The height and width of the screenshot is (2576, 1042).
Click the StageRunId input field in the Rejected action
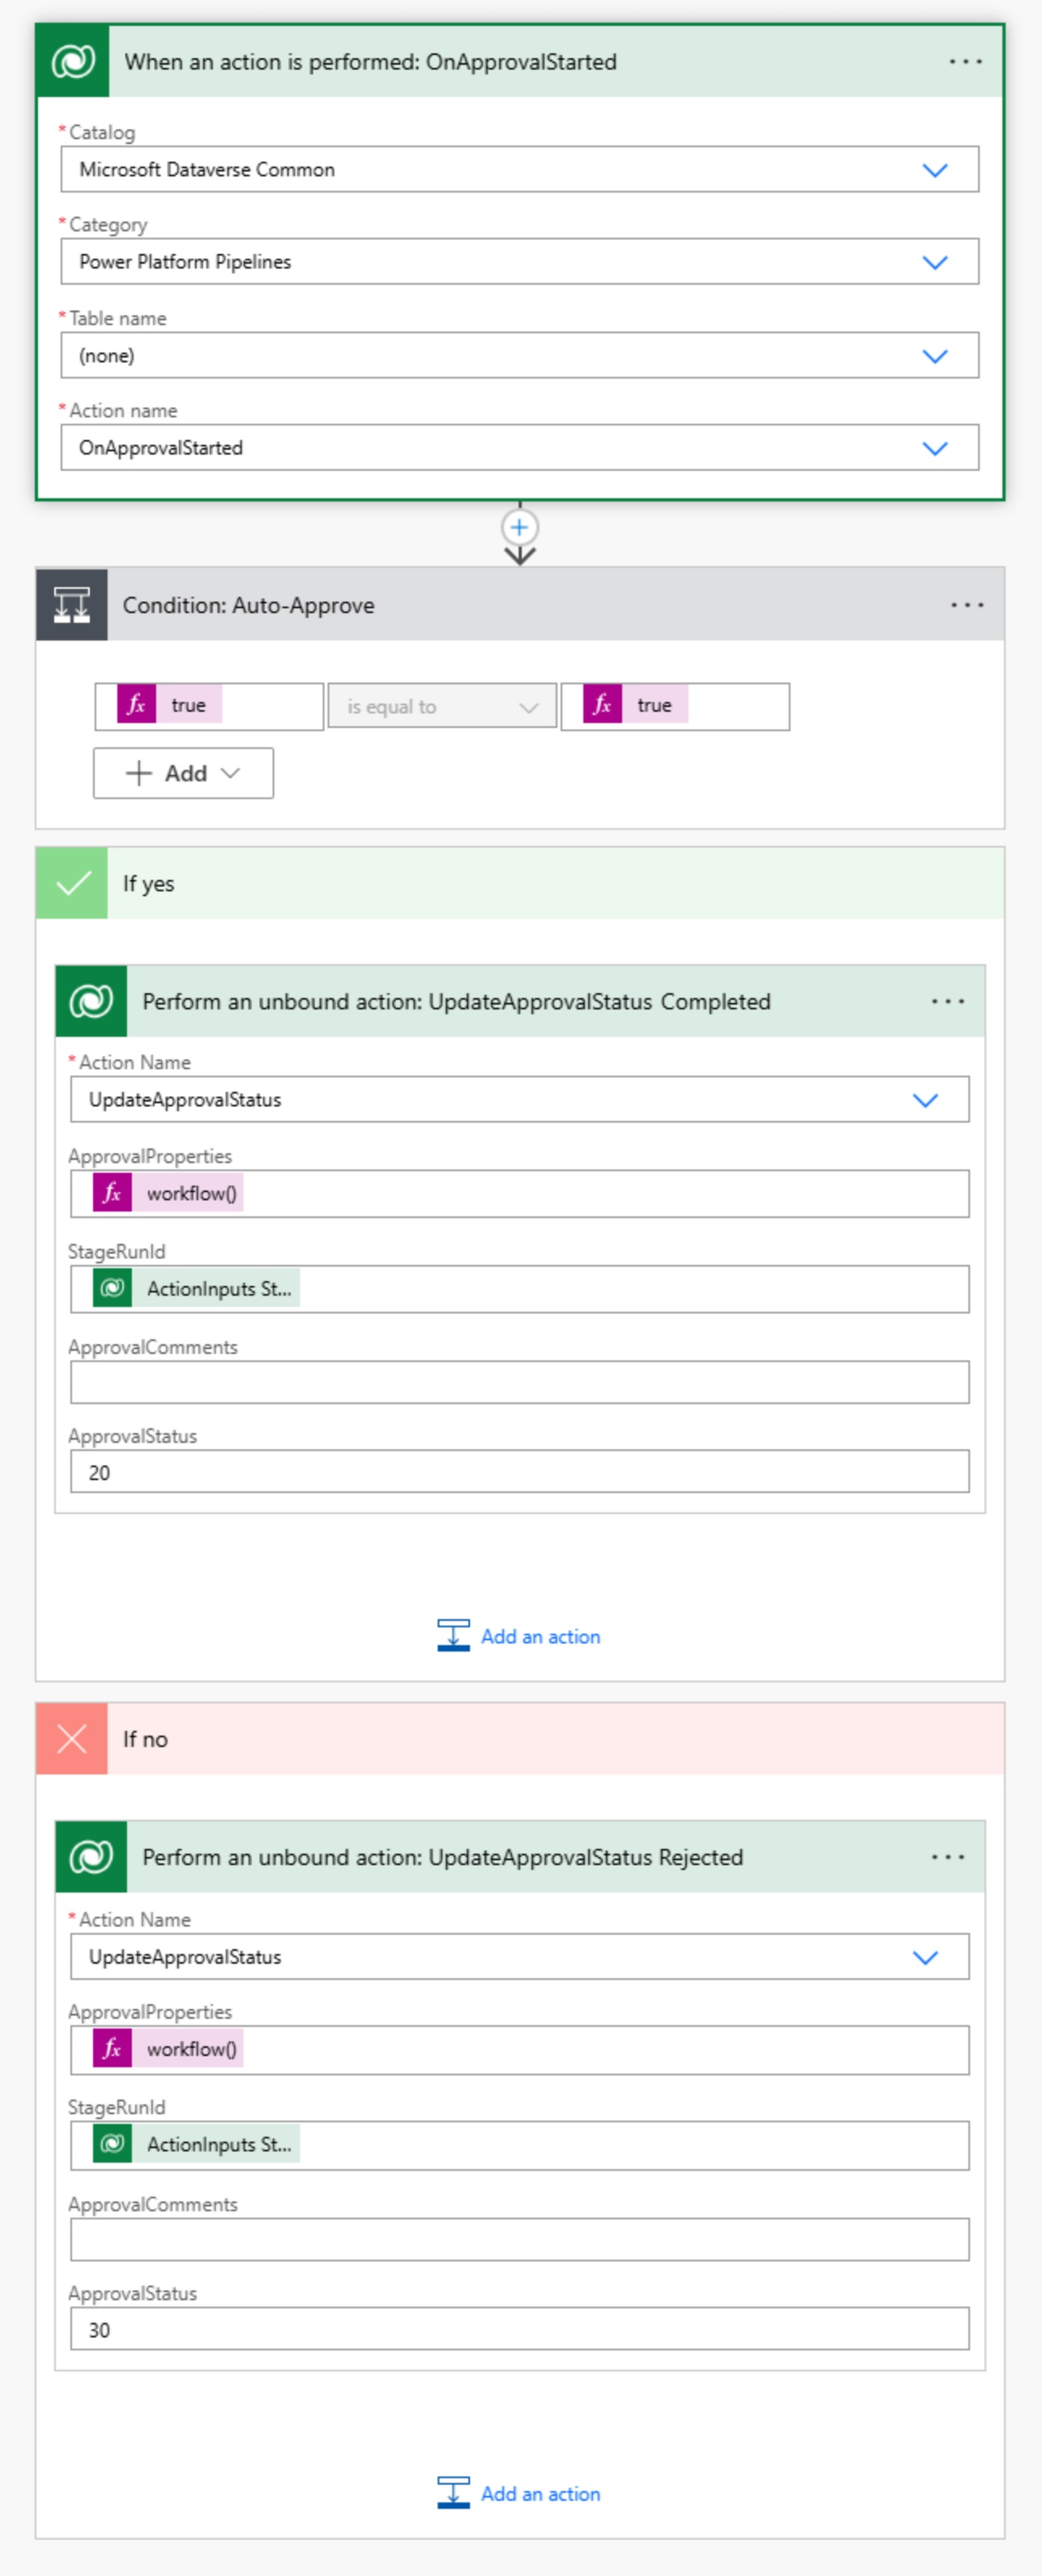pyautogui.click(x=519, y=2146)
